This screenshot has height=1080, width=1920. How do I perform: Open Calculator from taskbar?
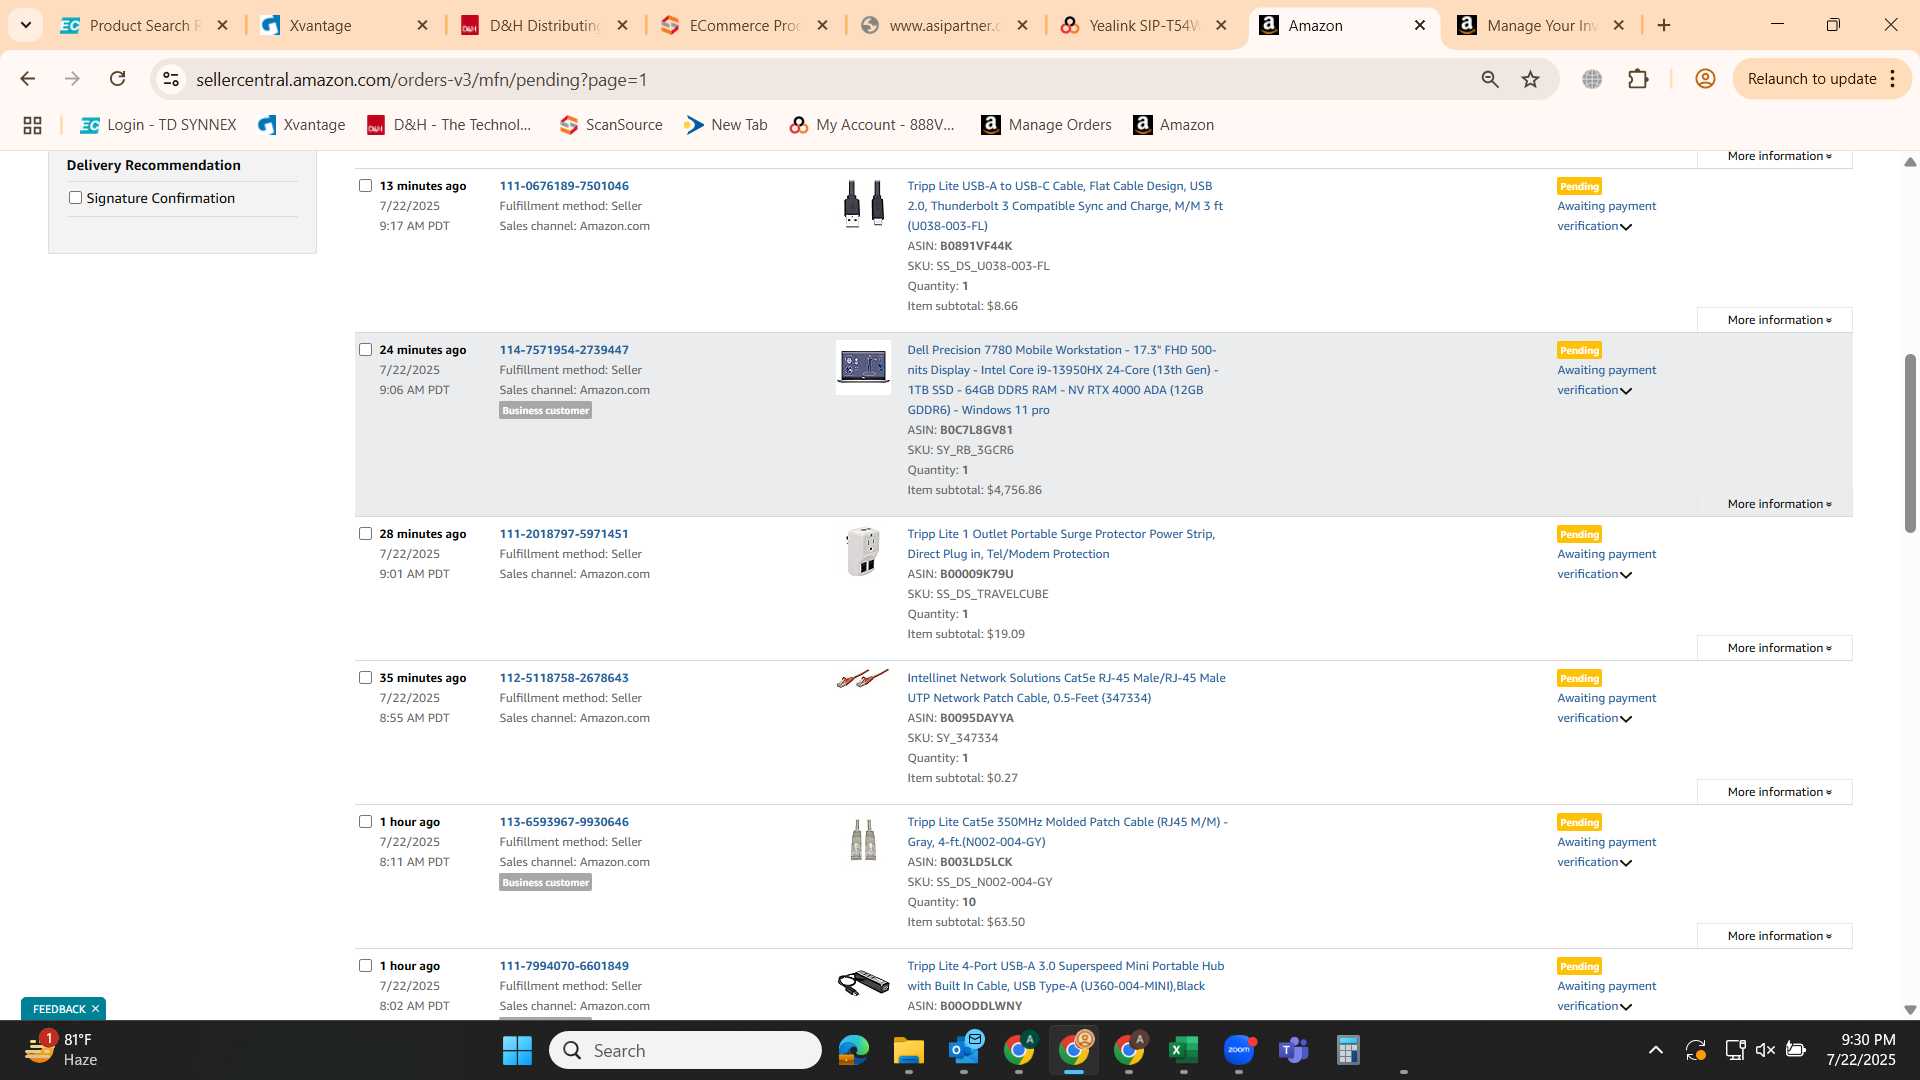pos(1348,1050)
